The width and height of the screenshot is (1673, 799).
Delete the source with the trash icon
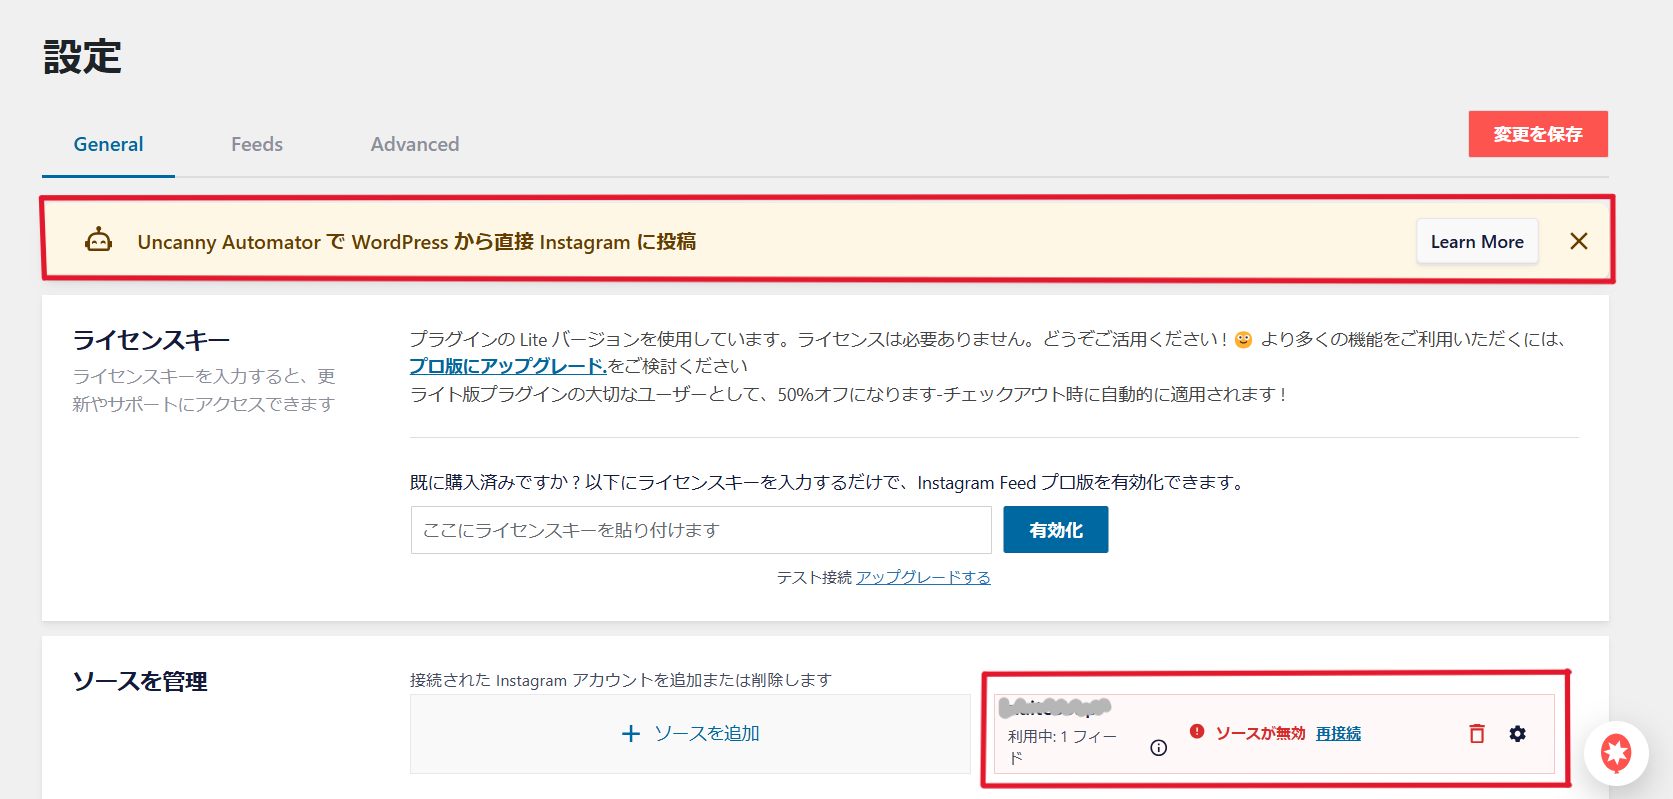(x=1476, y=734)
